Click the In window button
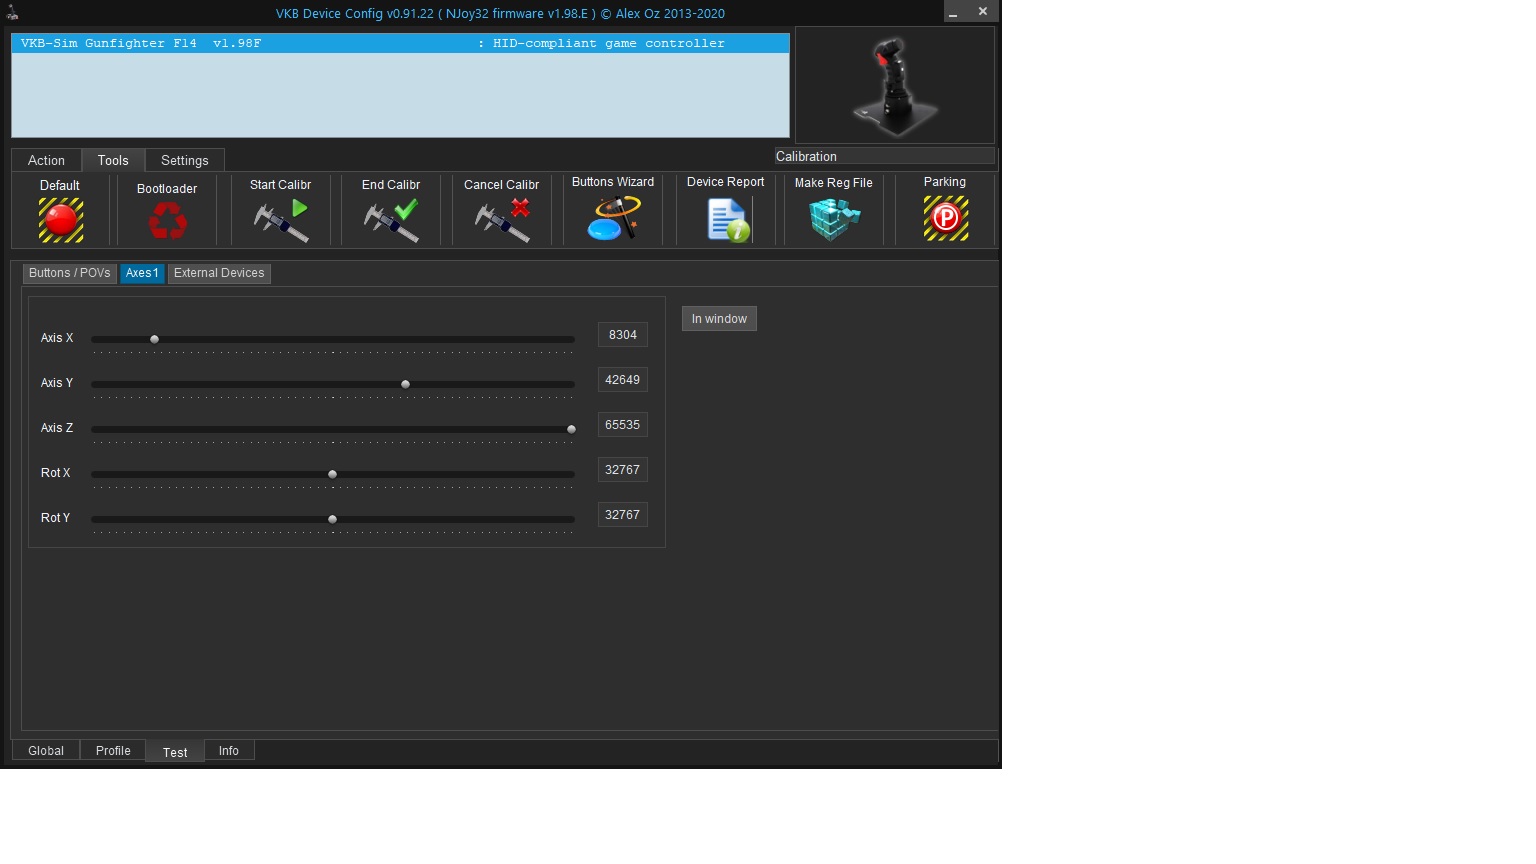 719,319
